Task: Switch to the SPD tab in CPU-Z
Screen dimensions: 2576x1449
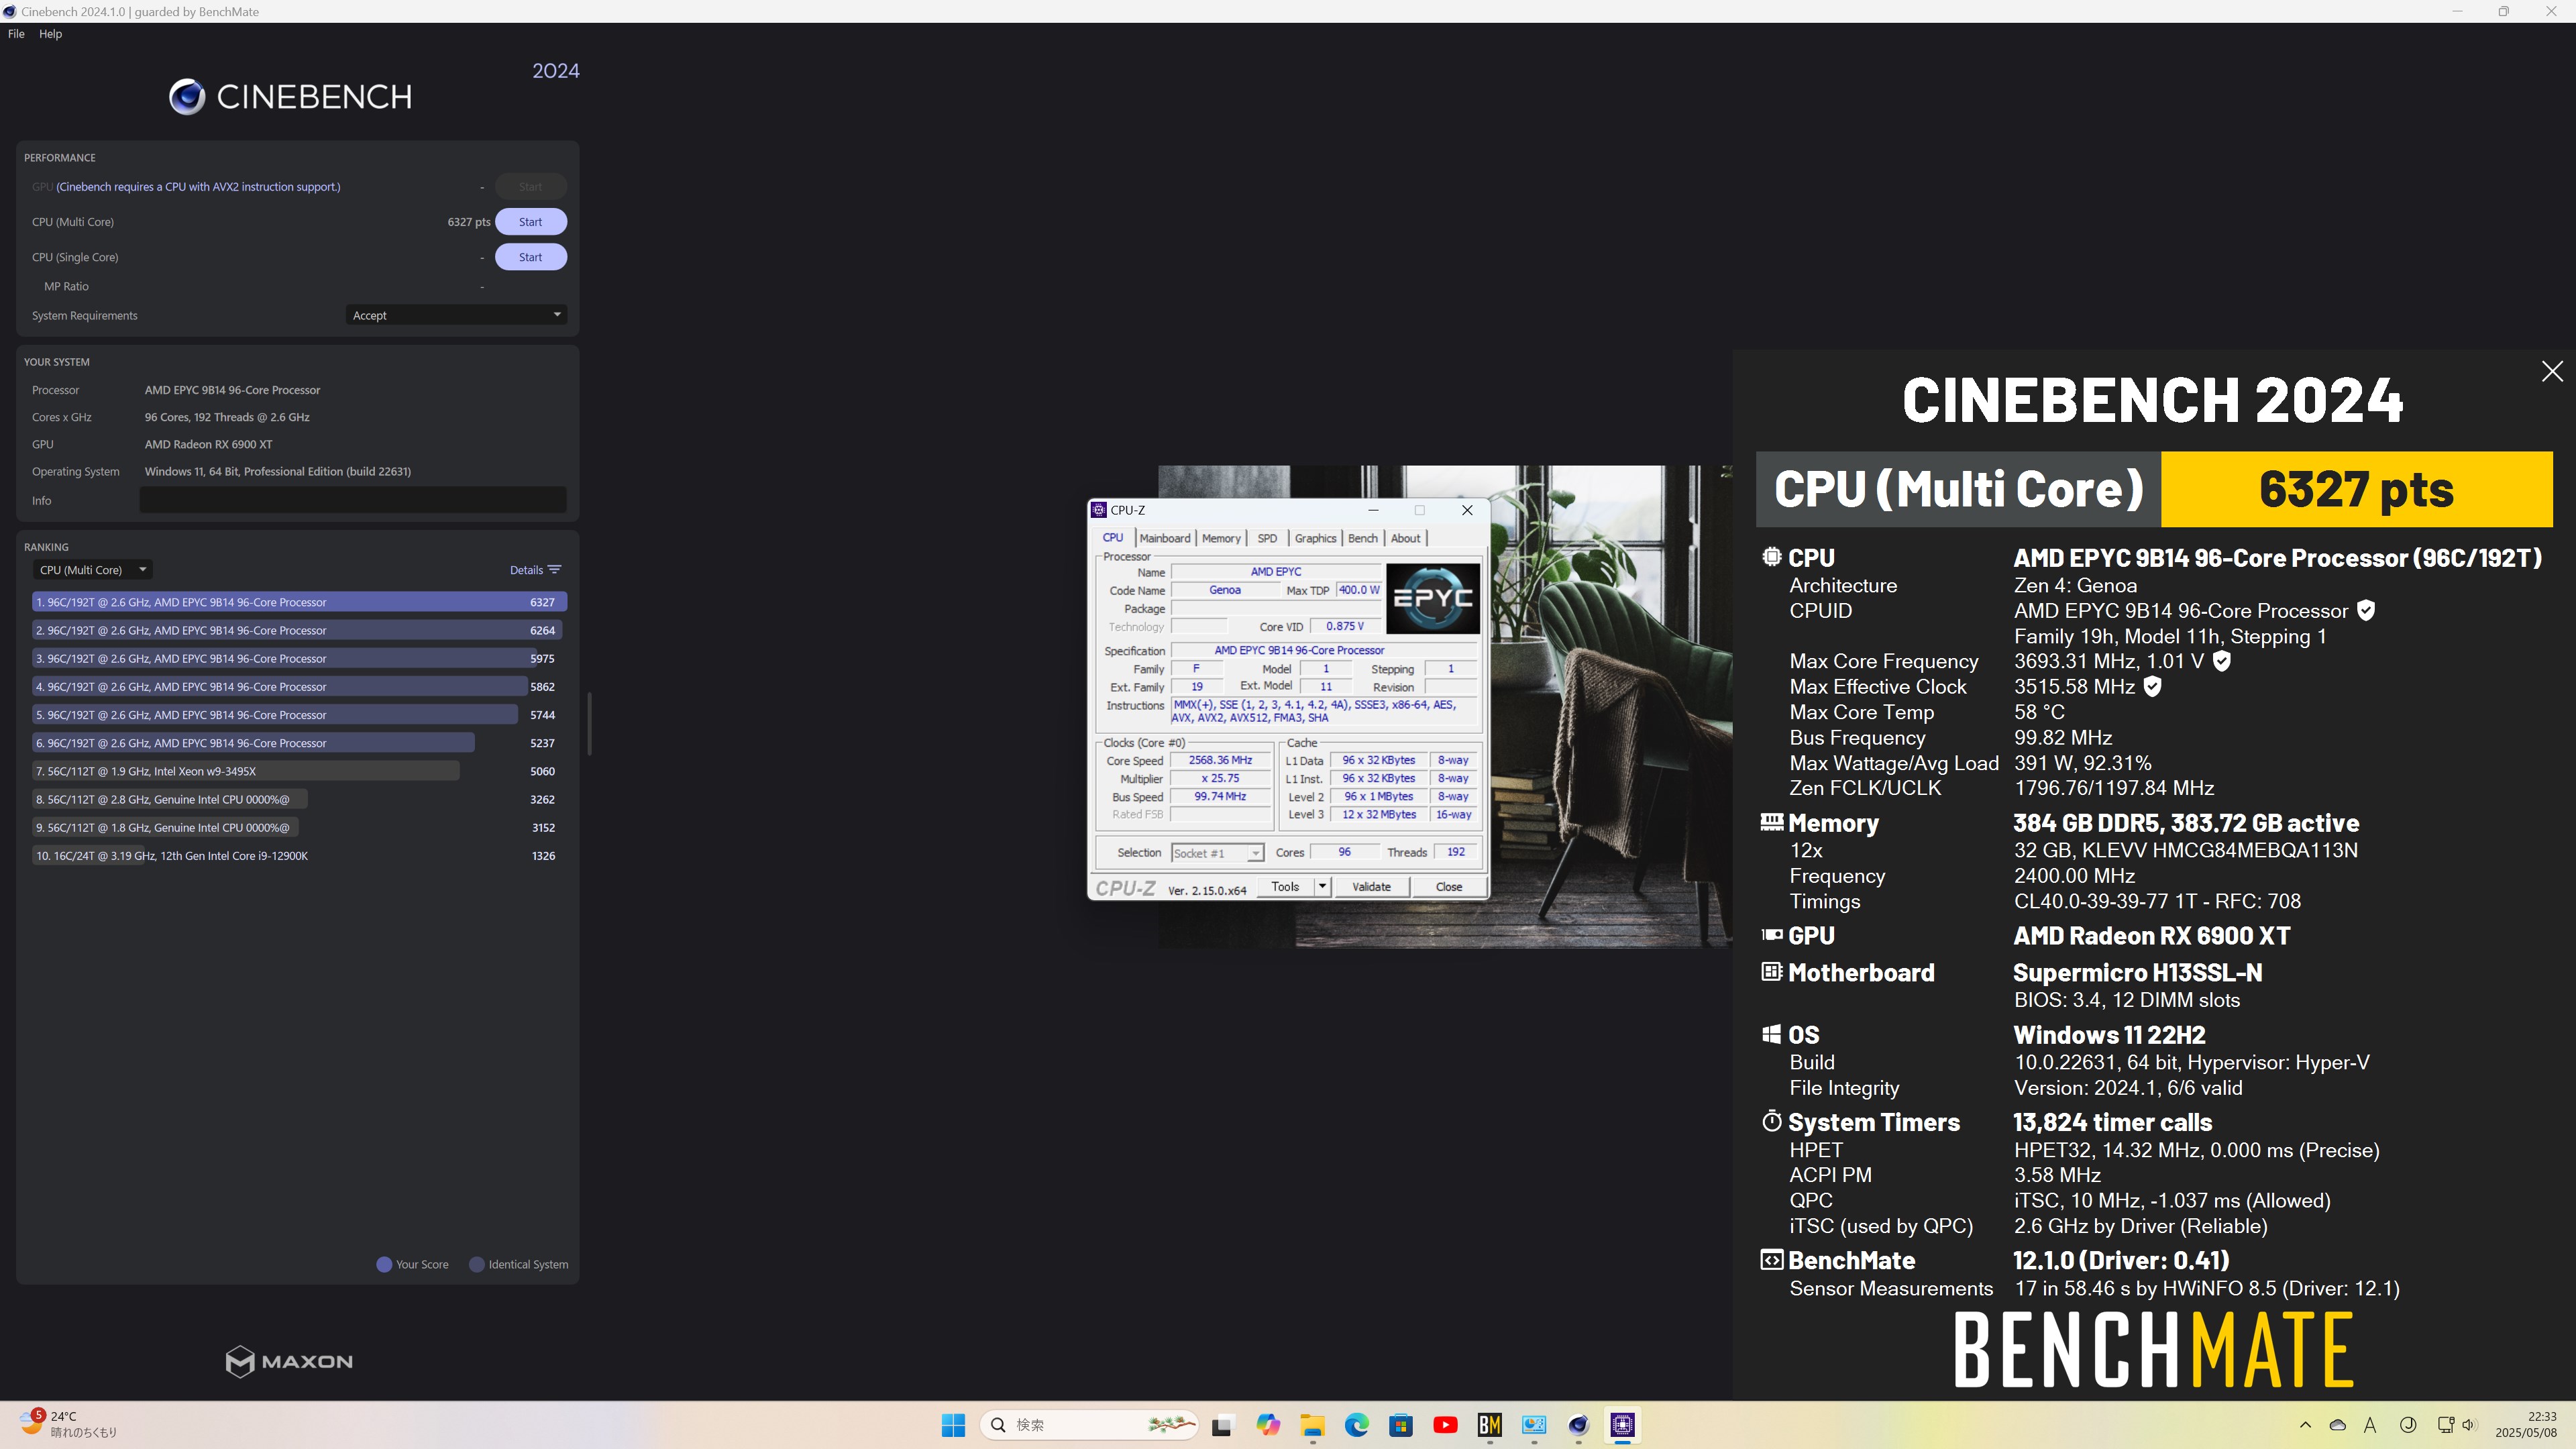Action: pyautogui.click(x=1267, y=538)
